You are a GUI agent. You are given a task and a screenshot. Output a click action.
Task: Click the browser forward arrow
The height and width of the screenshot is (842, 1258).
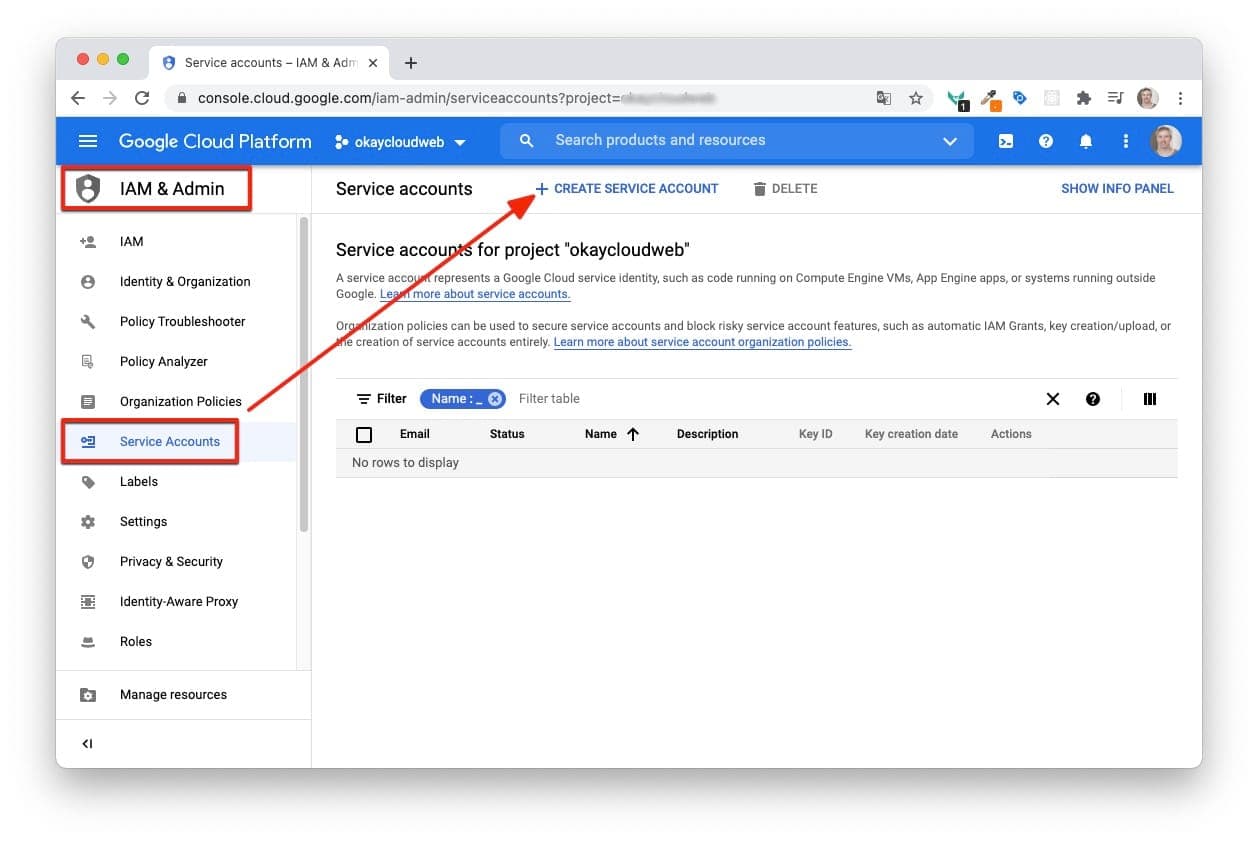coord(110,98)
